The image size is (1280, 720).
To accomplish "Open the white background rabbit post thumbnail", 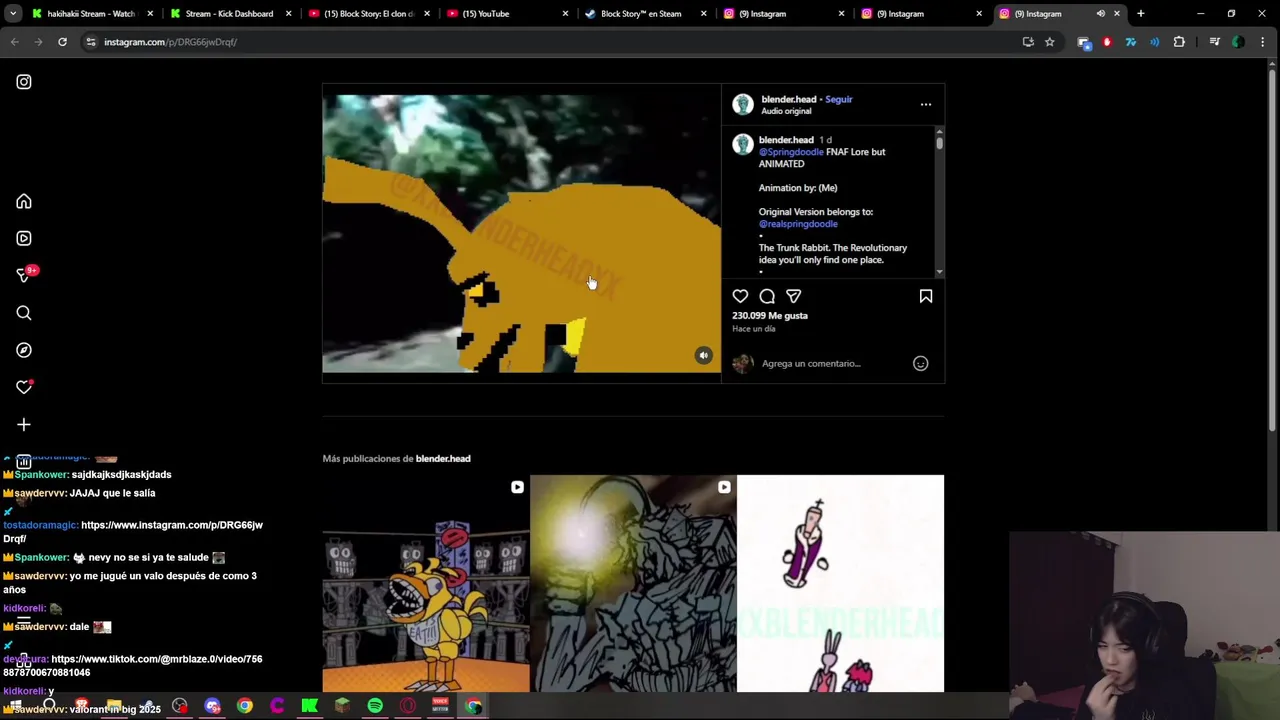I will (x=840, y=583).
